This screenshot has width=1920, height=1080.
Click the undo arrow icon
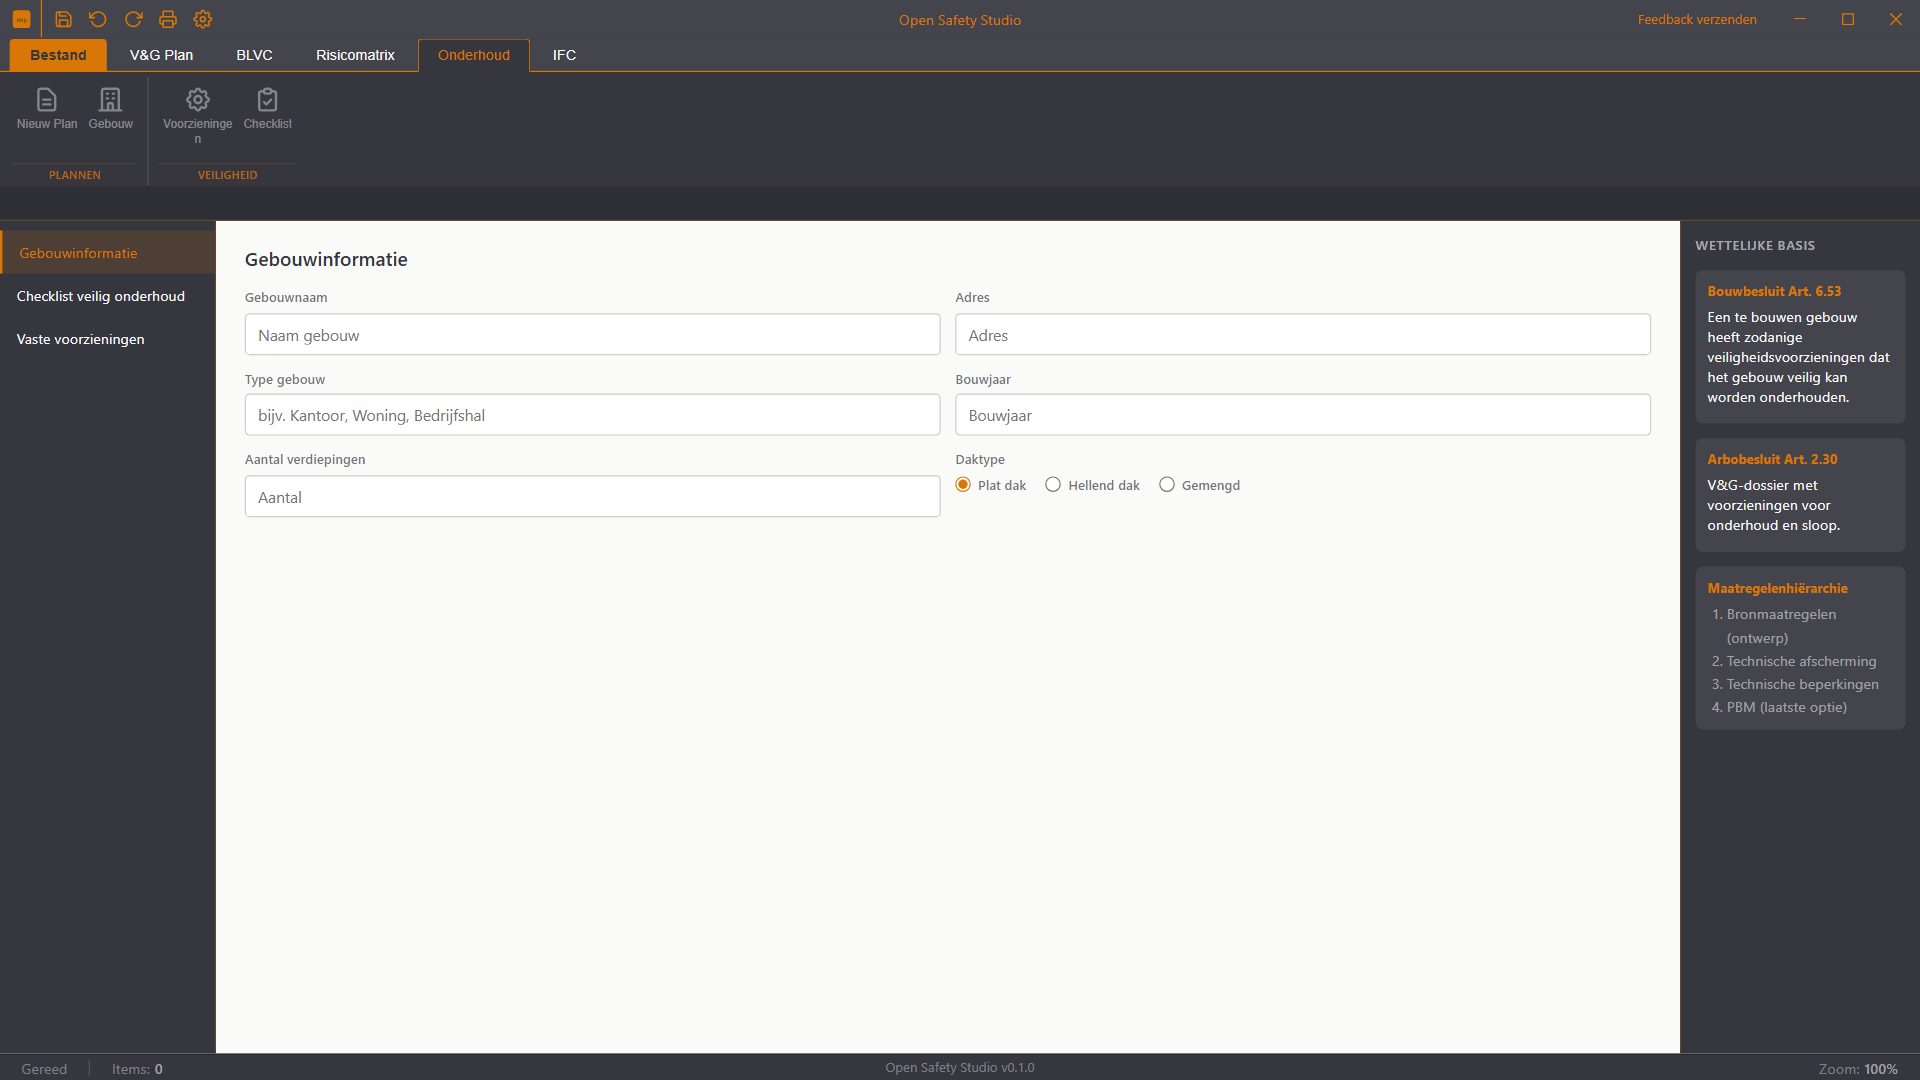click(x=98, y=19)
